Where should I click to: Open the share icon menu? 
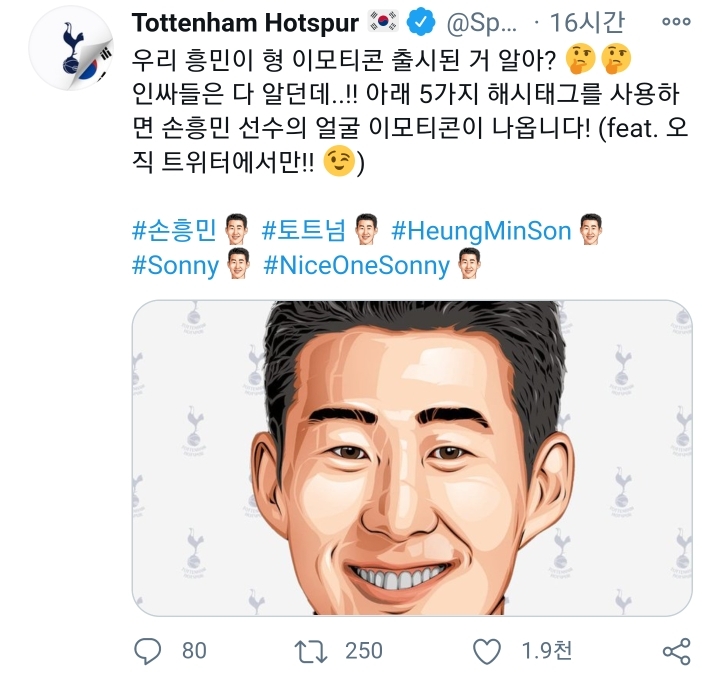pos(676,651)
